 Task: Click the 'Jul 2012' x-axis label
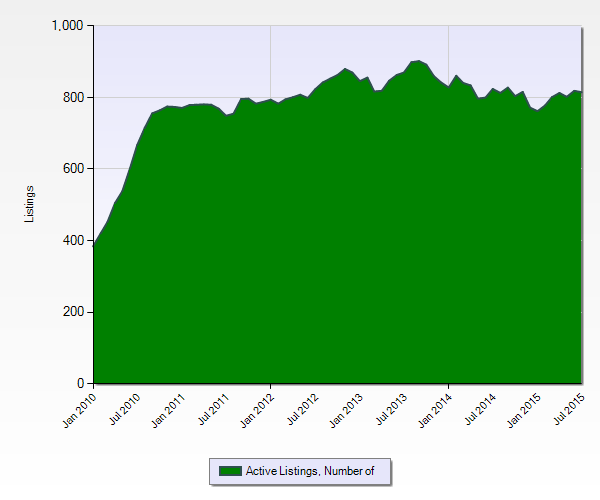pyautogui.click(x=303, y=409)
